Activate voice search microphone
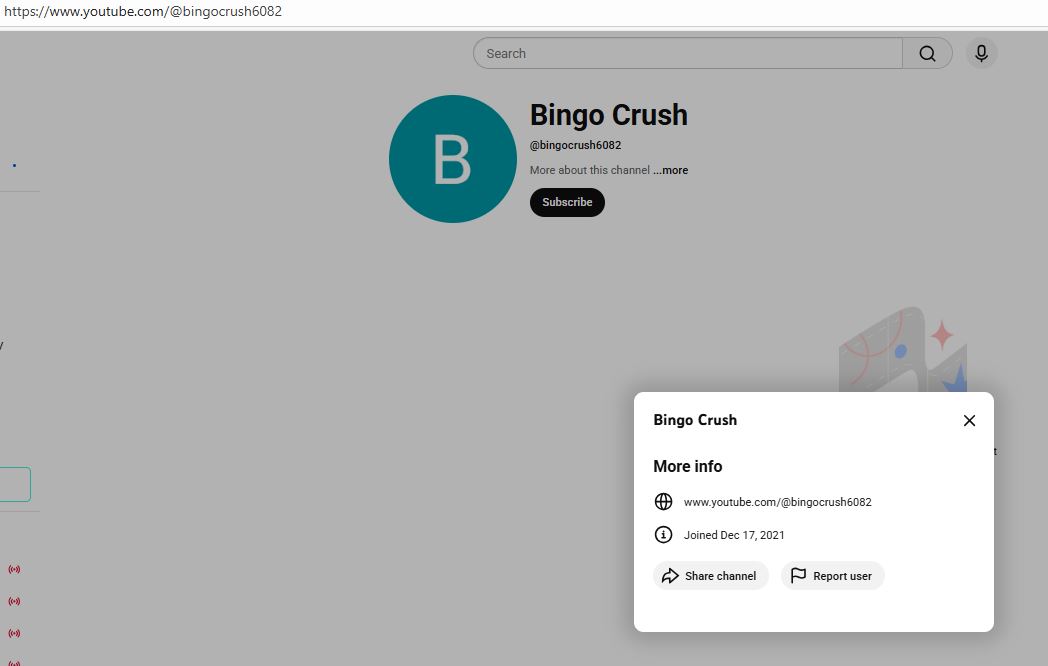1048x666 pixels. tap(981, 54)
